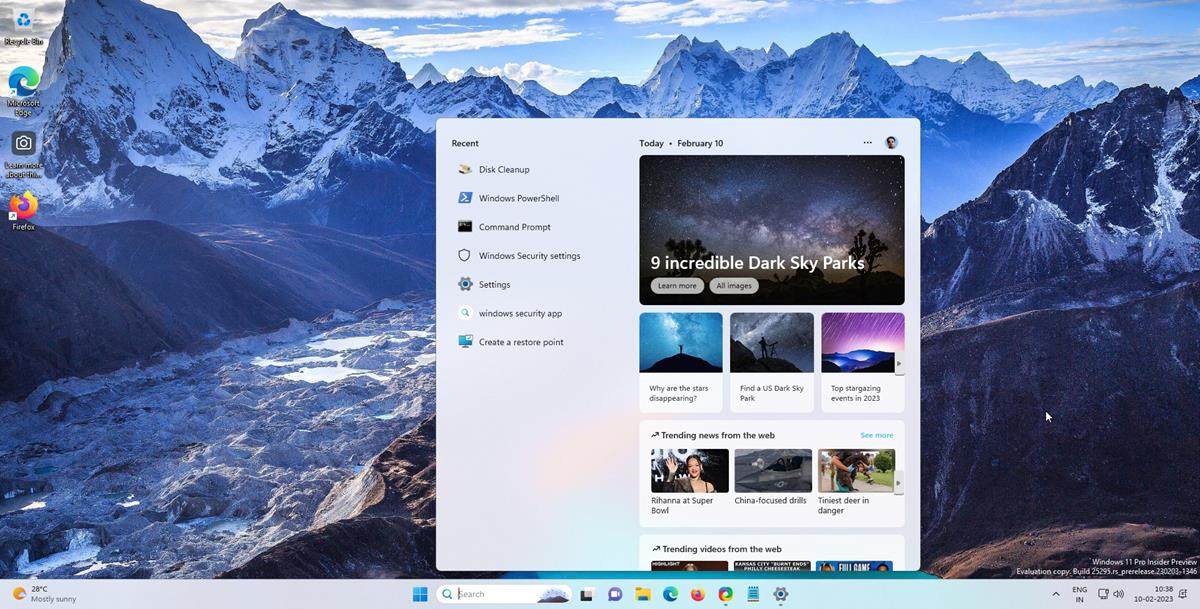Open your profile avatar in the search panel
The width and height of the screenshot is (1200, 609).
pos(890,142)
